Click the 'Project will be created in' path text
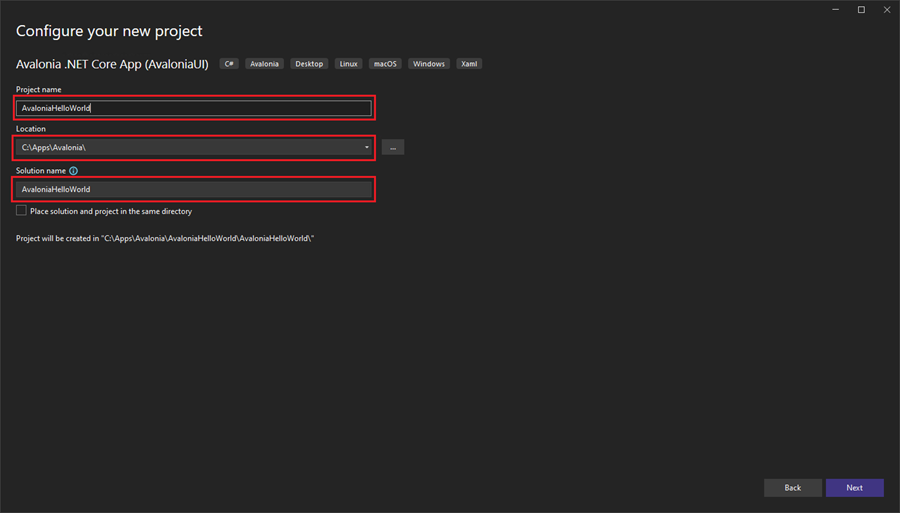The height and width of the screenshot is (513, 900). click(x=165, y=238)
